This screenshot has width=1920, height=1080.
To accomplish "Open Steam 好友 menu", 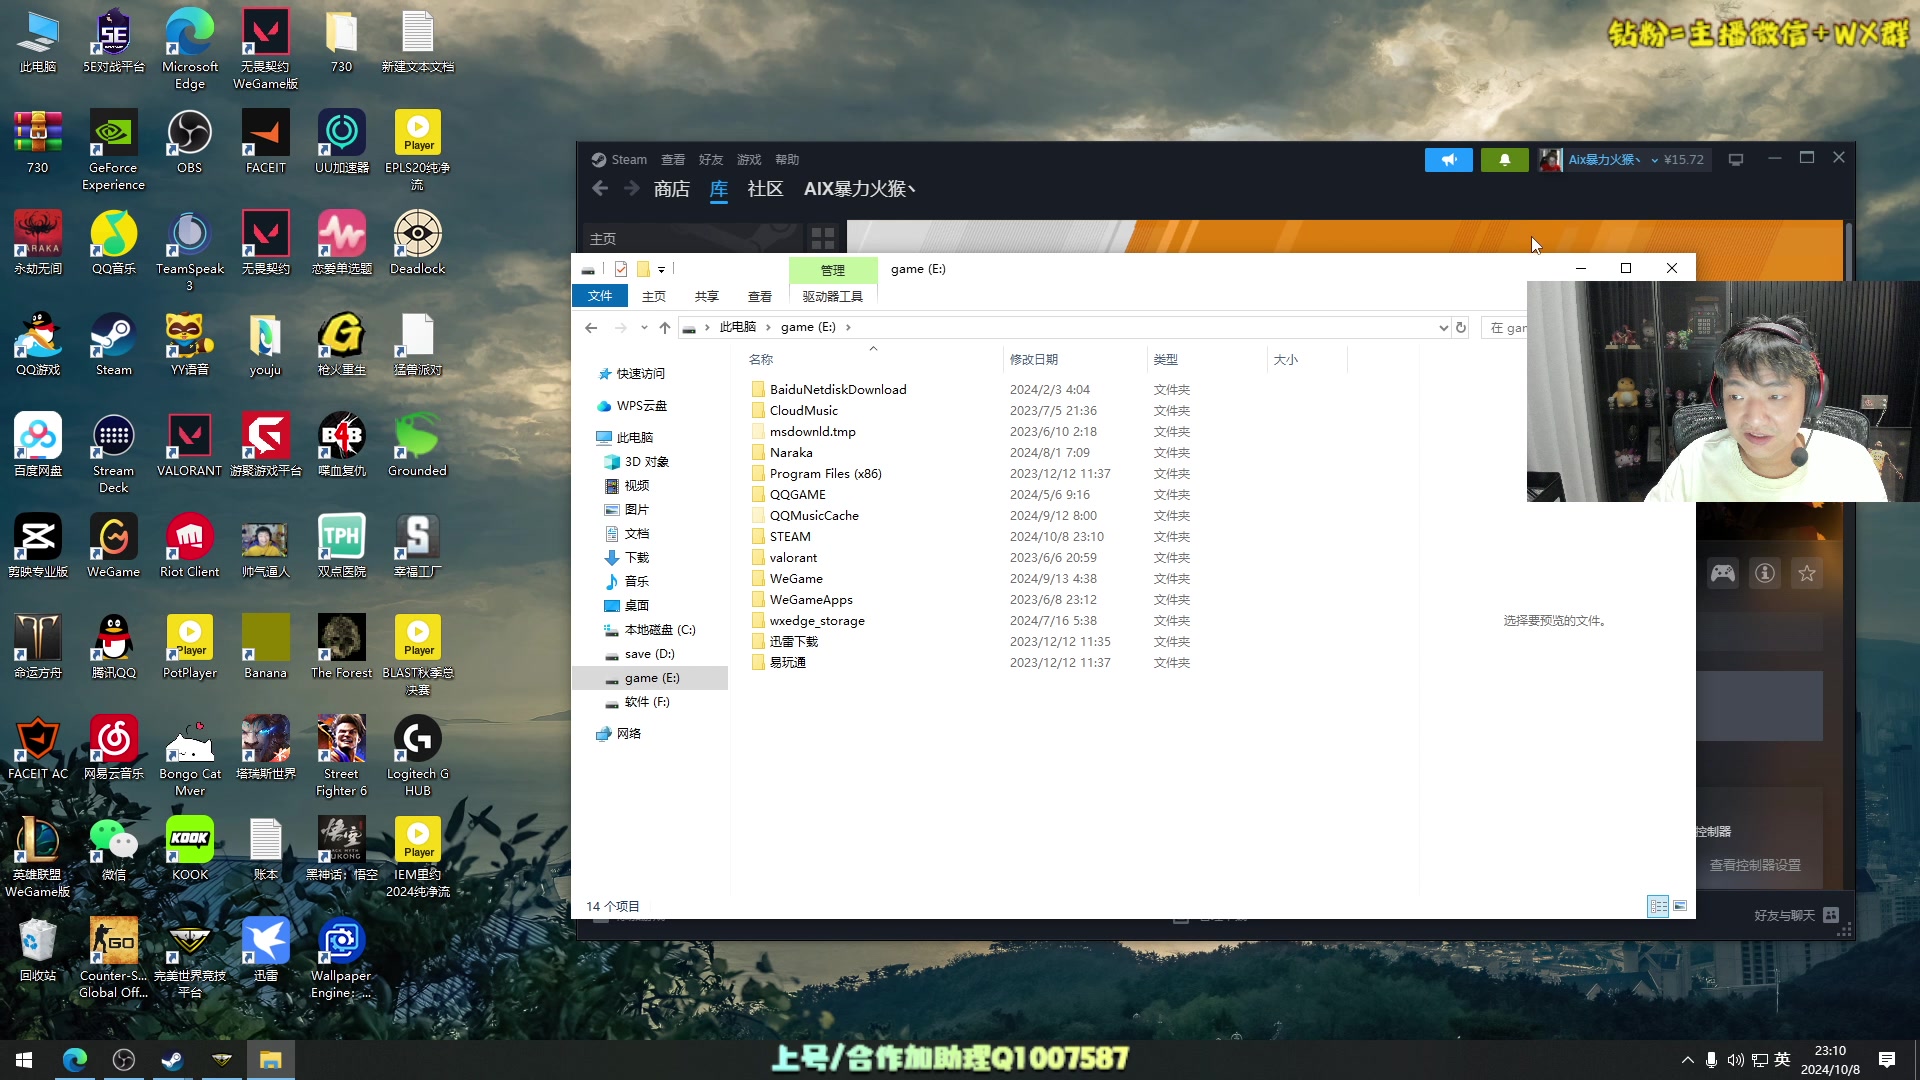I will click(711, 160).
